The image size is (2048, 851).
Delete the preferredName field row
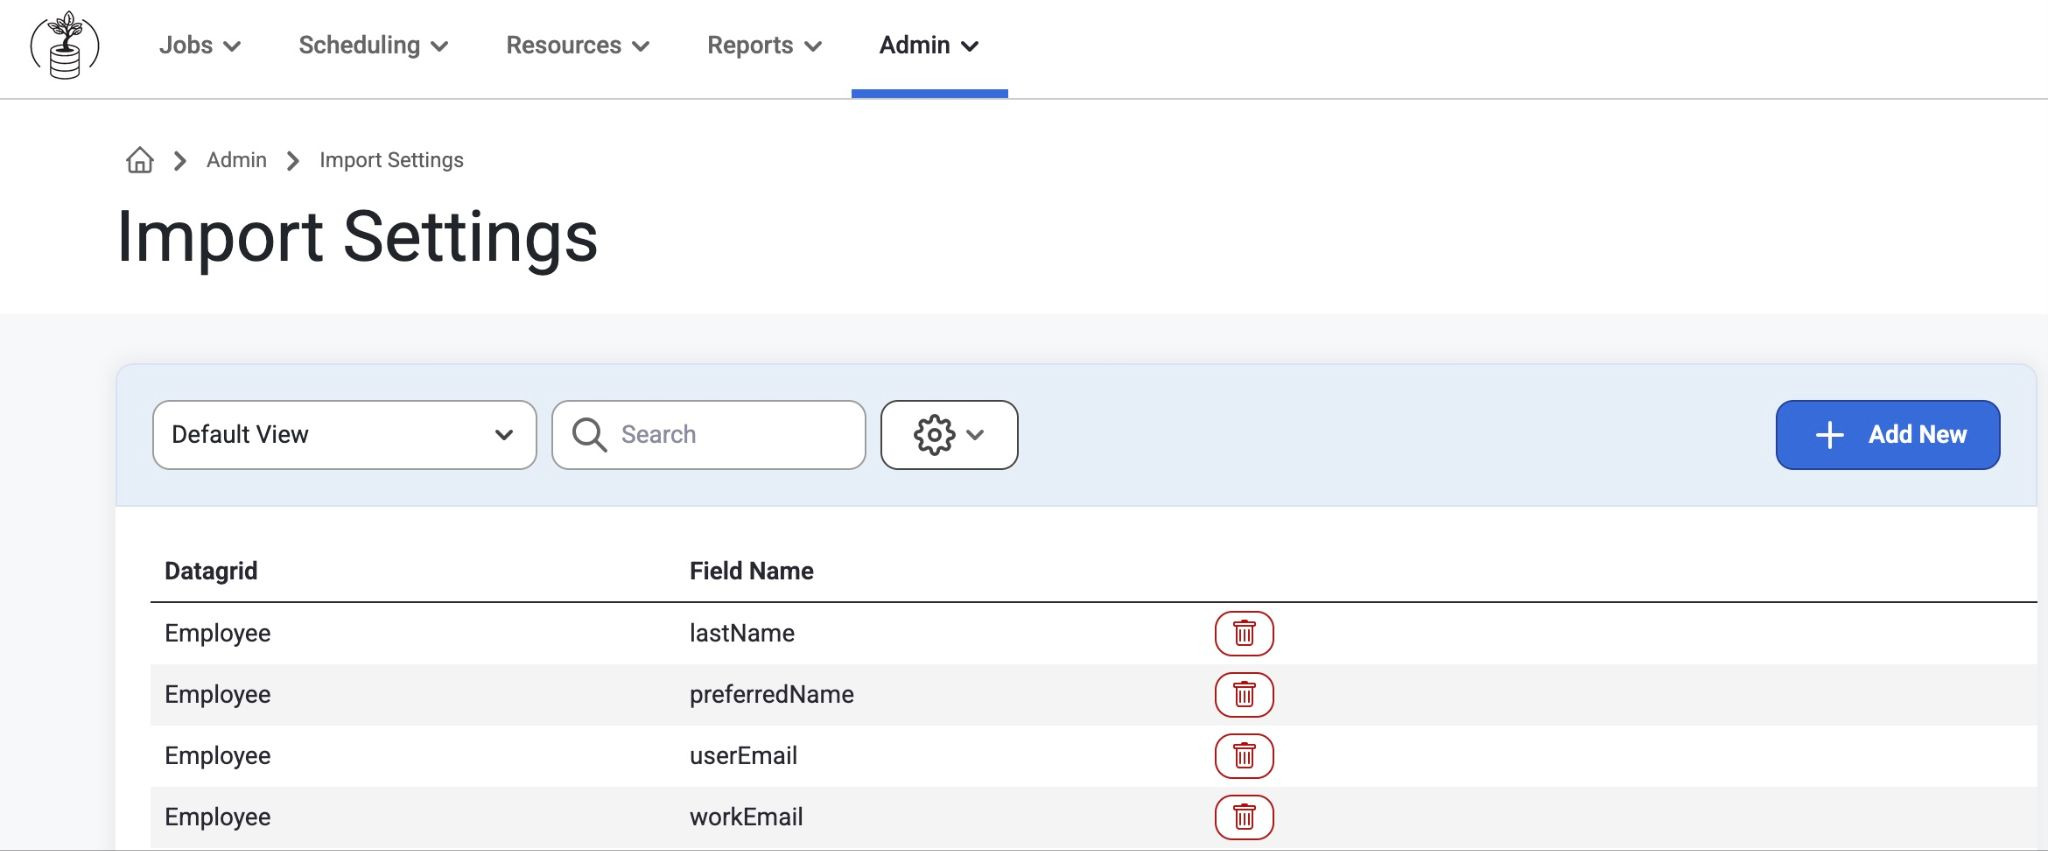pyautogui.click(x=1244, y=694)
